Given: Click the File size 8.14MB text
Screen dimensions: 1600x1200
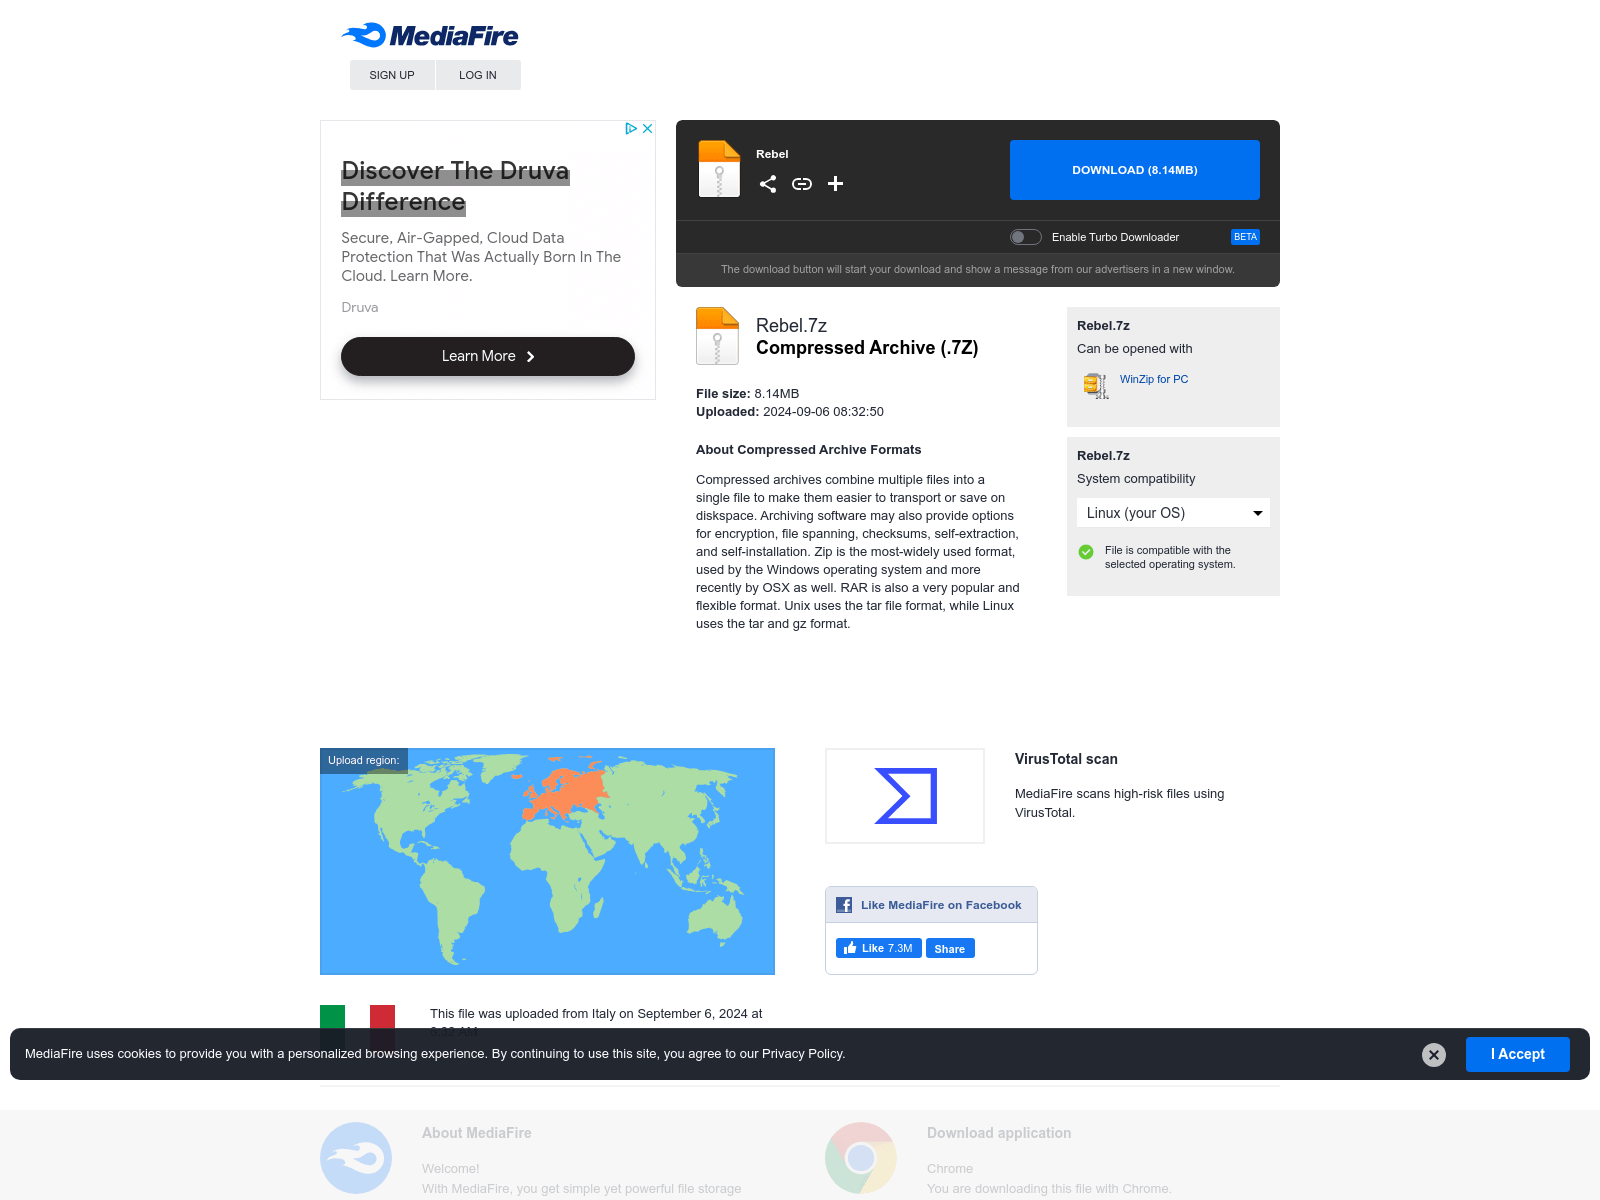Looking at the screenshot, I should coord(748,394).
